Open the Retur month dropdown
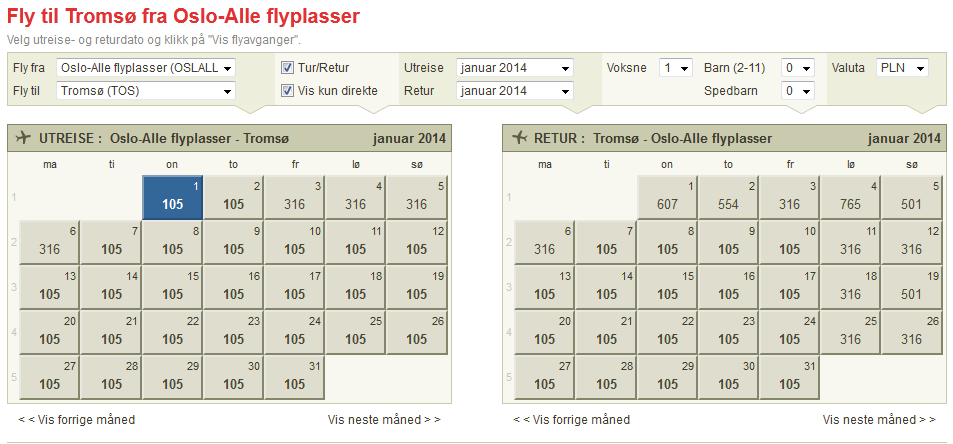 515,91
